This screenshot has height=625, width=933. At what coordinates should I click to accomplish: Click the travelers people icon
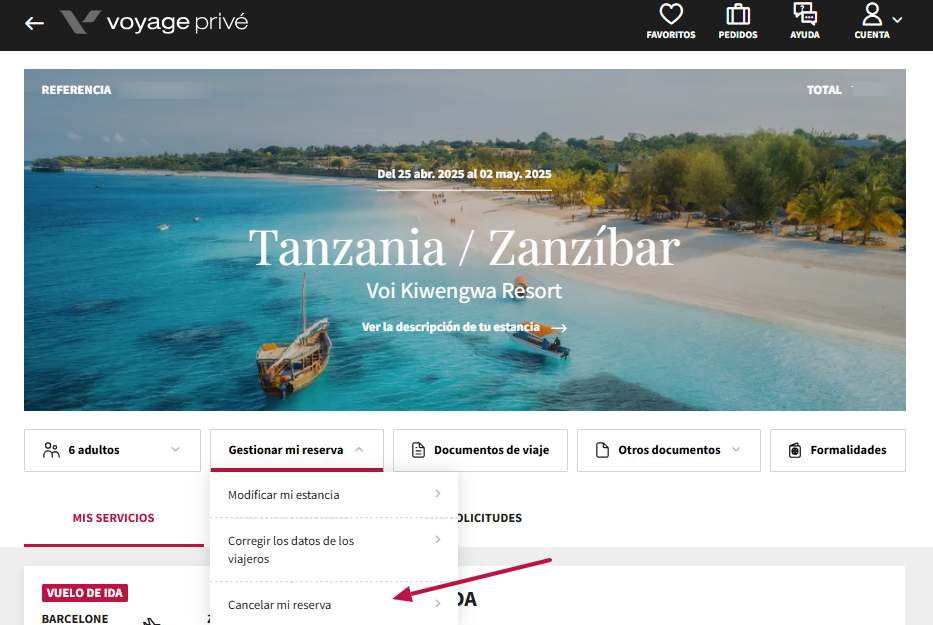[x=52, y=450]
